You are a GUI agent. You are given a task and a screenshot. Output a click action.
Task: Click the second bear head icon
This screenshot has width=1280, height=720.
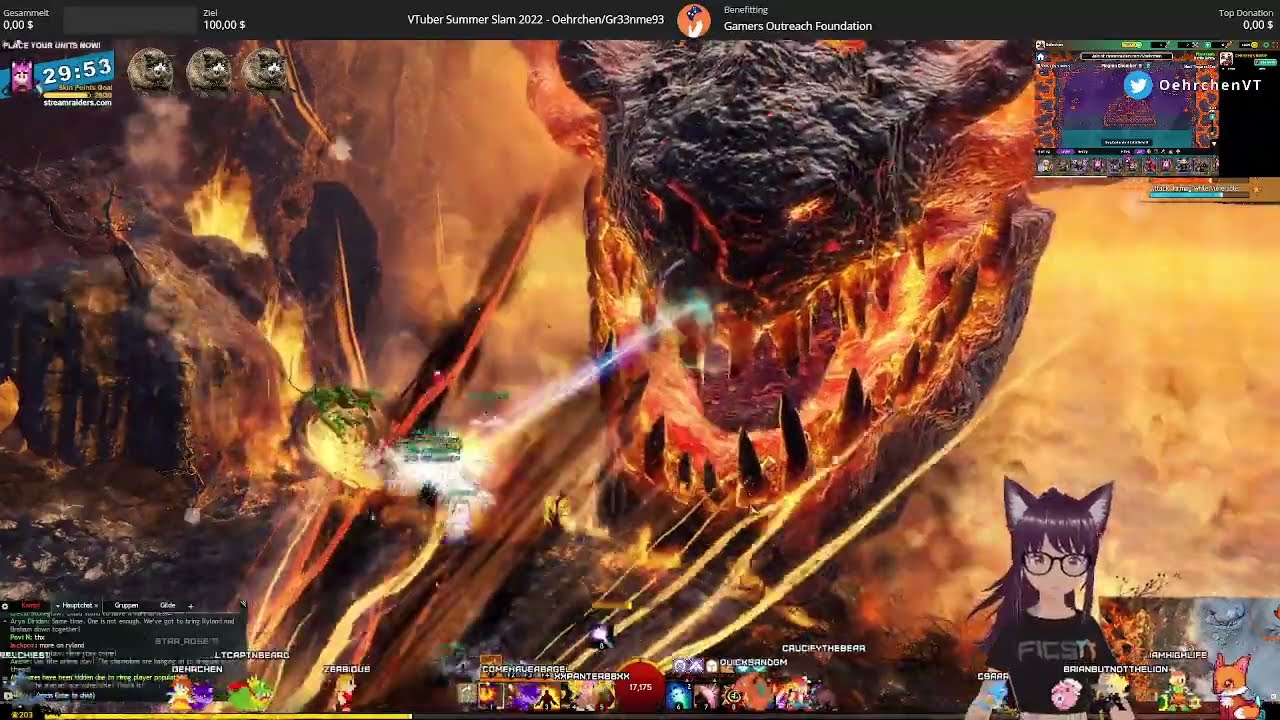pos(208,70)
